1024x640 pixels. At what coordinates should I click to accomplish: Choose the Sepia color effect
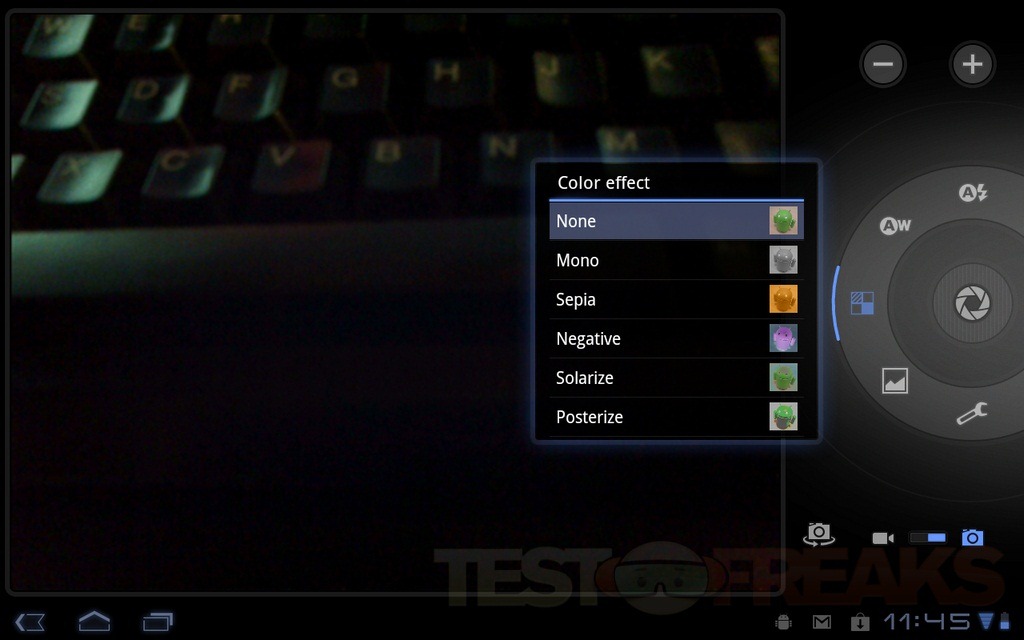pos(676,299)
